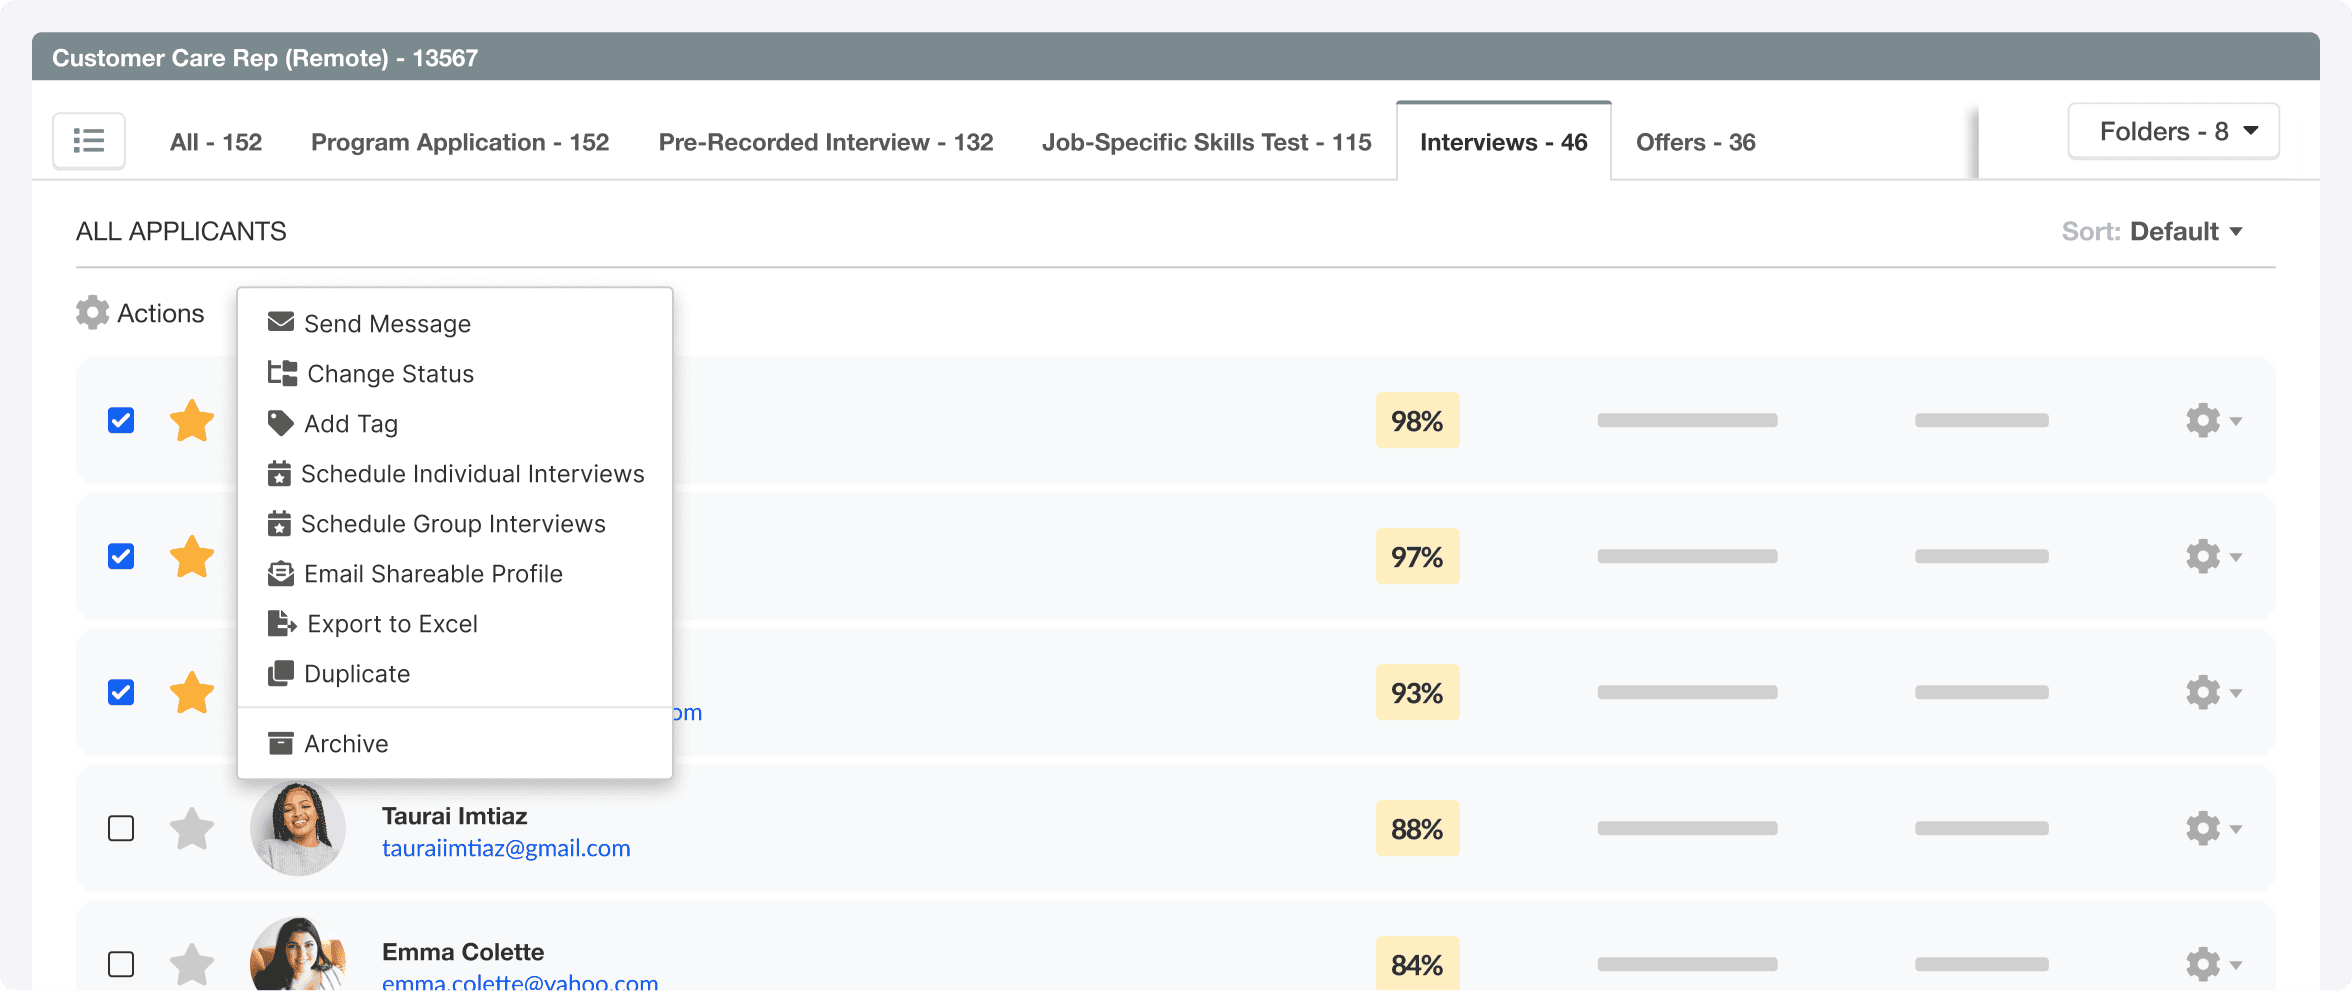Switch to the Offers - 36 tab

click(x=1695, y=141)
